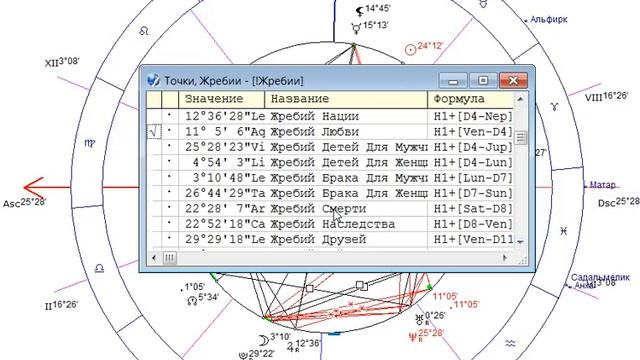Click the Aquarius sign glyph on chart ring

pyautogui.click(x=510, y=343)
